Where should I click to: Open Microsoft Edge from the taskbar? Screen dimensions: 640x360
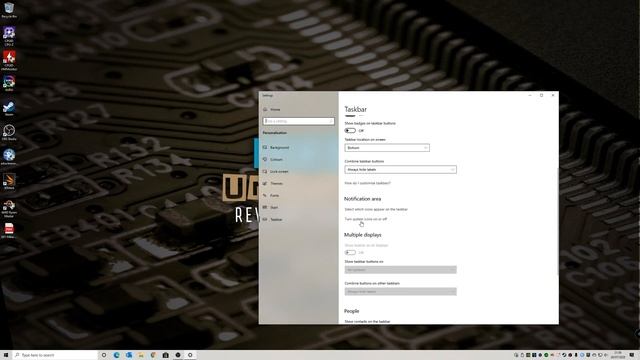tap(116, 355)
